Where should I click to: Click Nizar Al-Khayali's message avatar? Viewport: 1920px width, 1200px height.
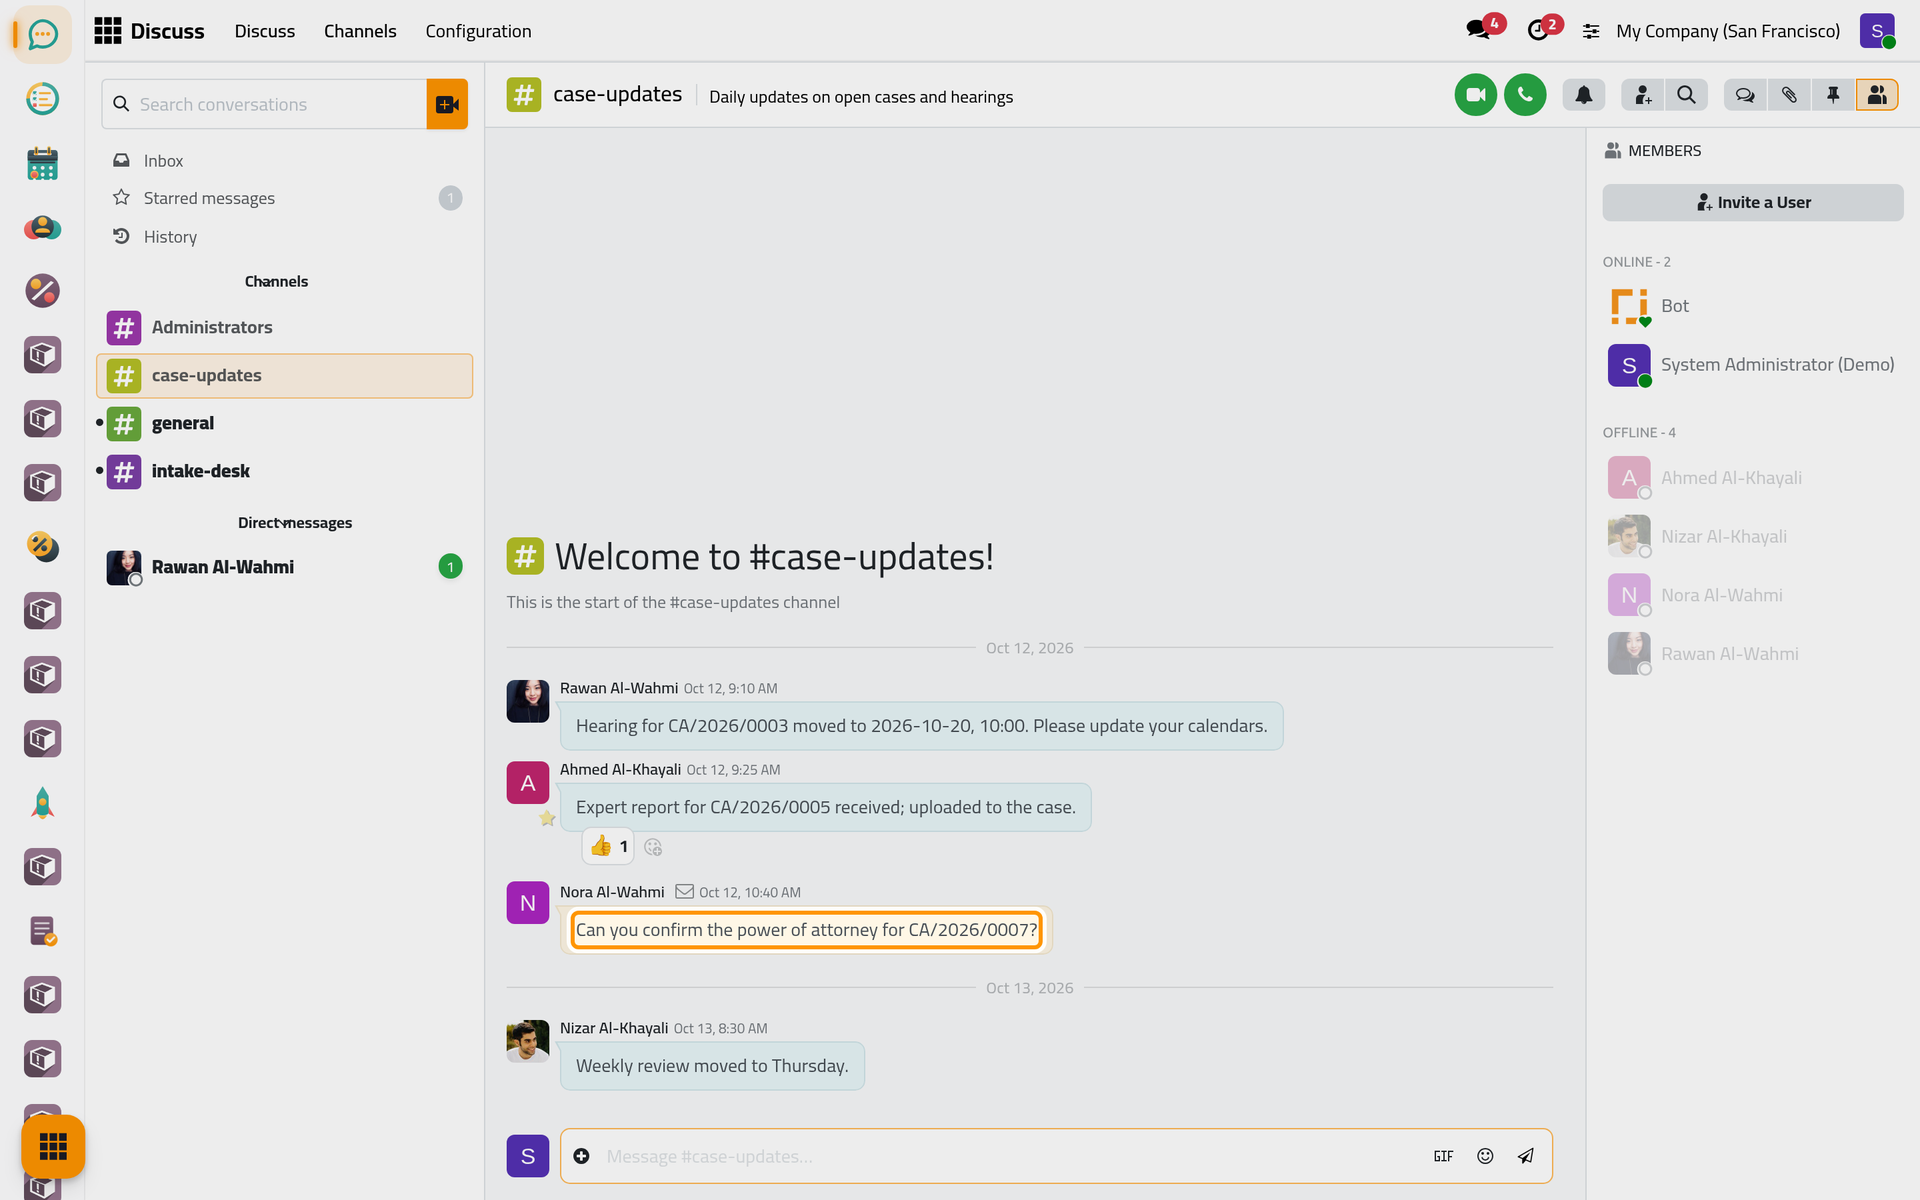(527, 1041)
